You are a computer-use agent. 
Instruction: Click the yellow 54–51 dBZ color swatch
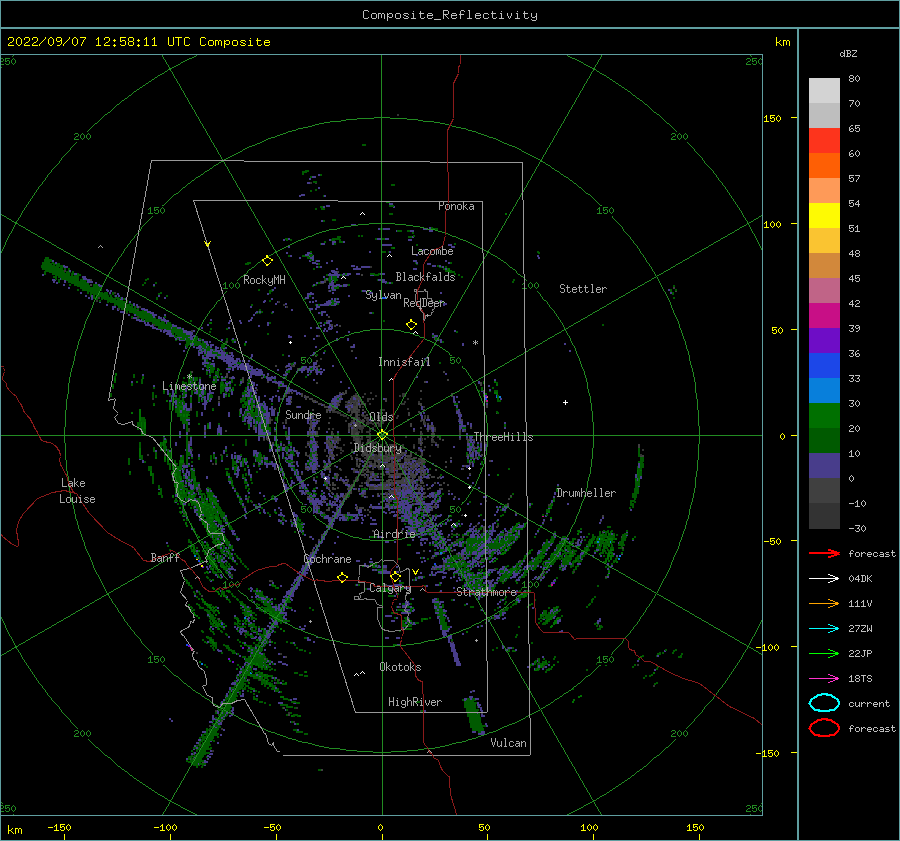824,216
